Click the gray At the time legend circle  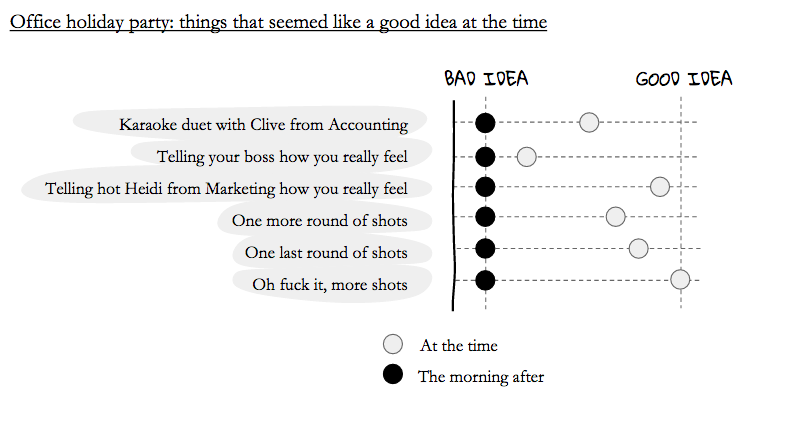[x=393, y=344]
